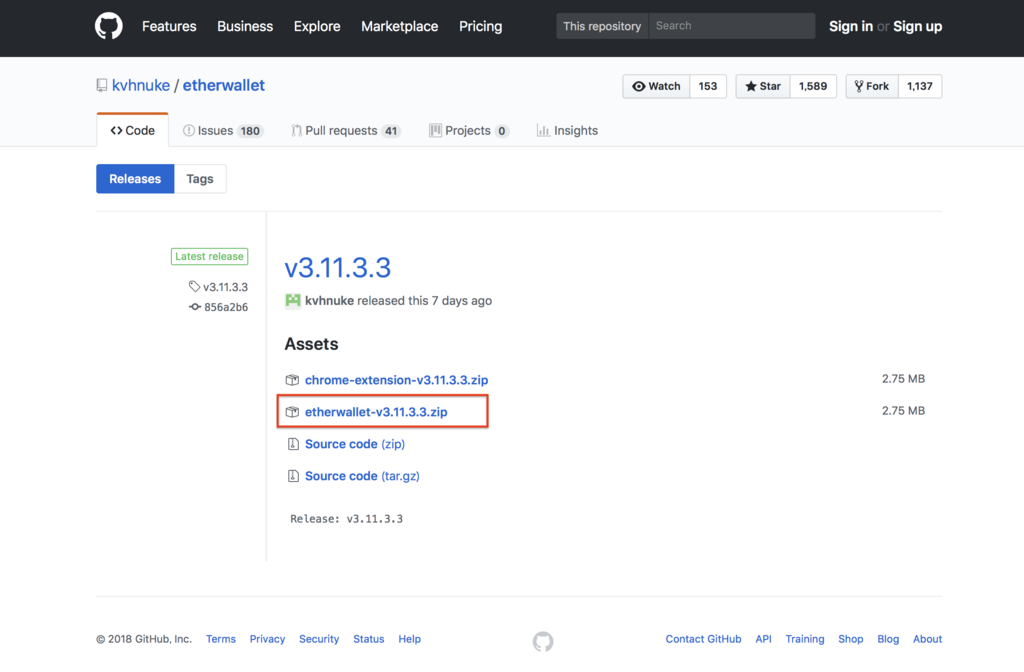
Task: Open Shop link in footer
Action: pyautogui.click(x=850, y=639)
